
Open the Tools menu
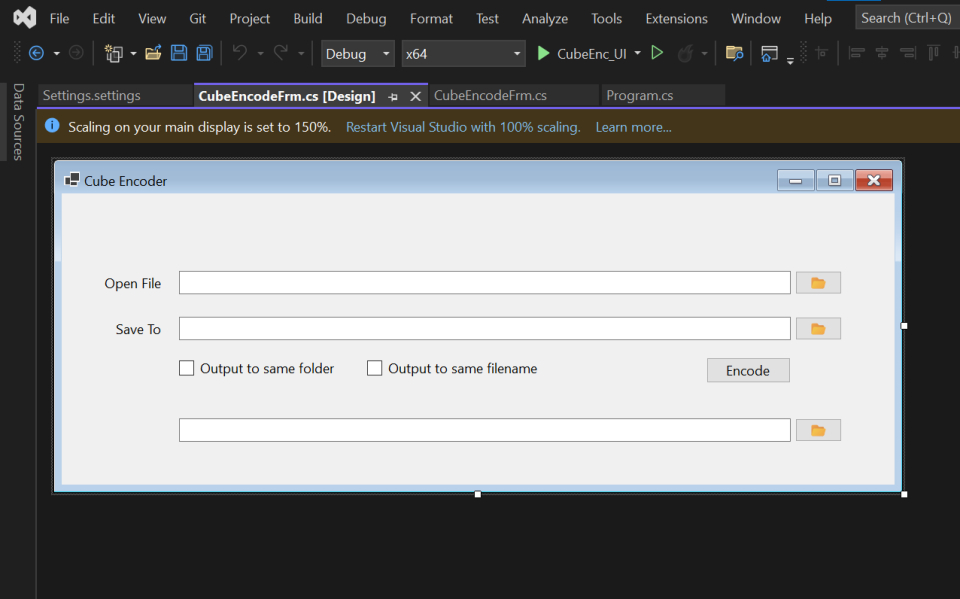coord(607,19)
